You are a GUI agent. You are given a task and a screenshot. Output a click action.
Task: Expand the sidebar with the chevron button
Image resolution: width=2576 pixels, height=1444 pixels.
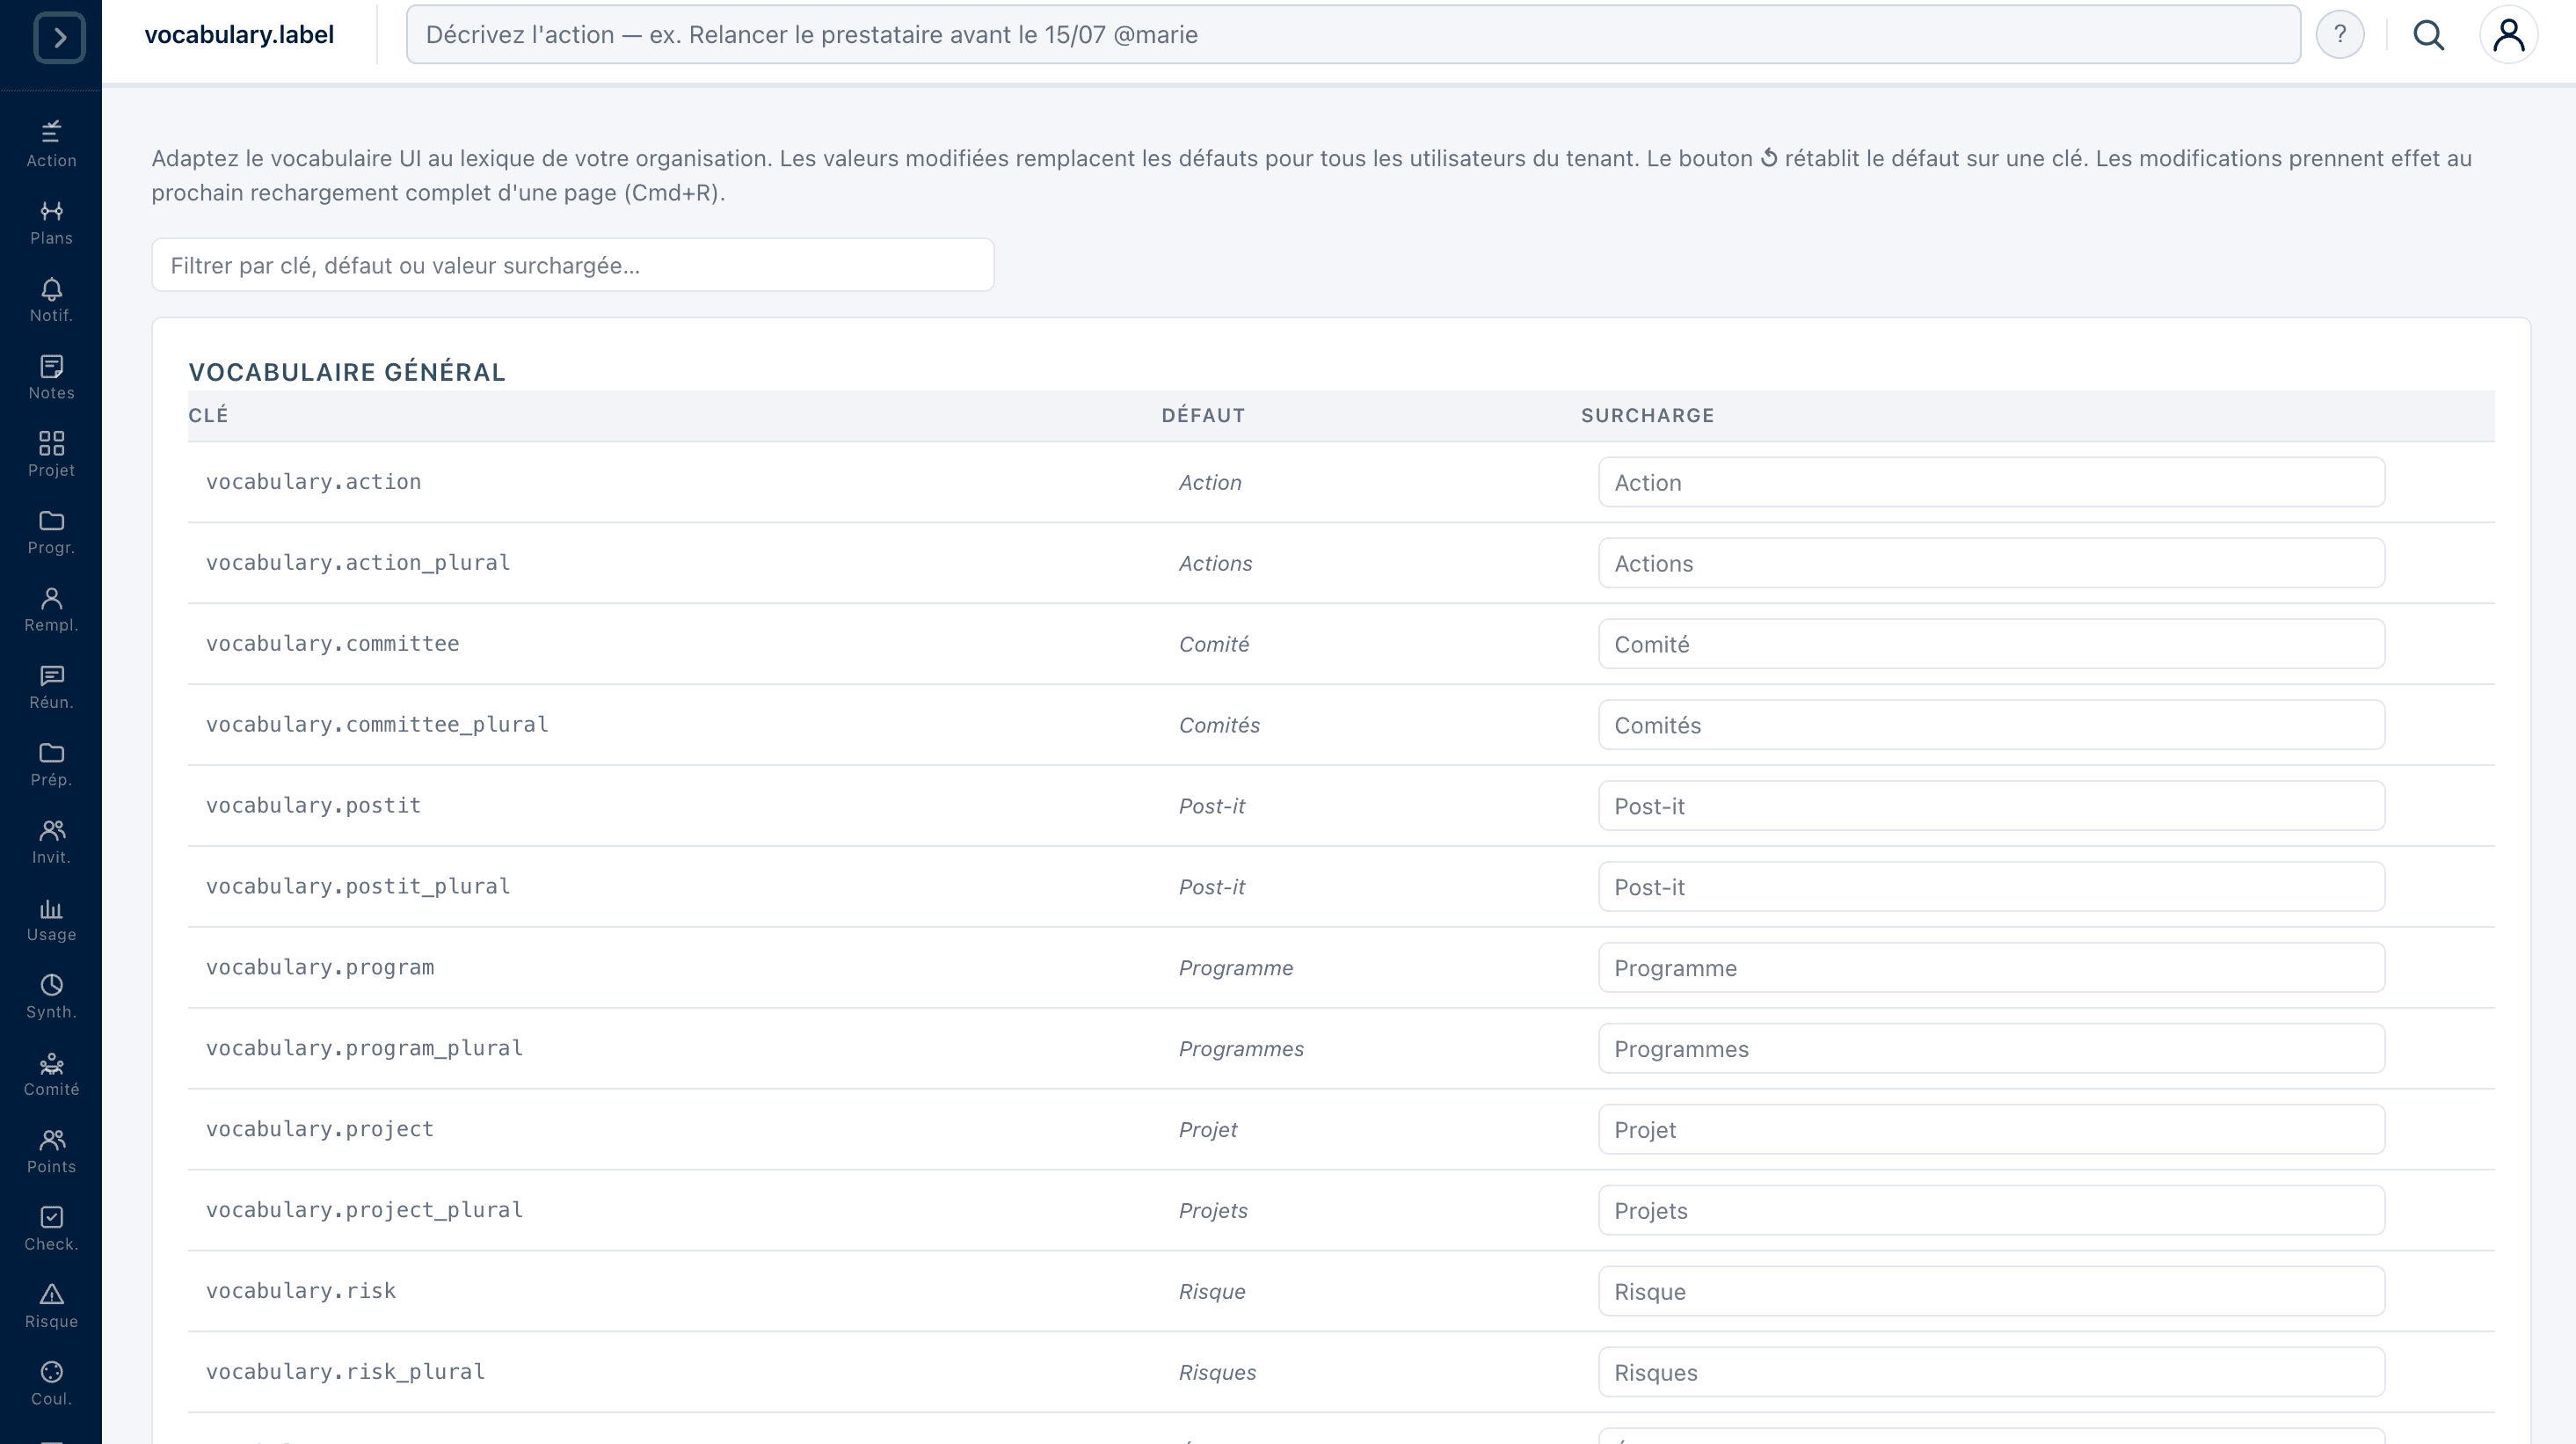tap(60, 38)
